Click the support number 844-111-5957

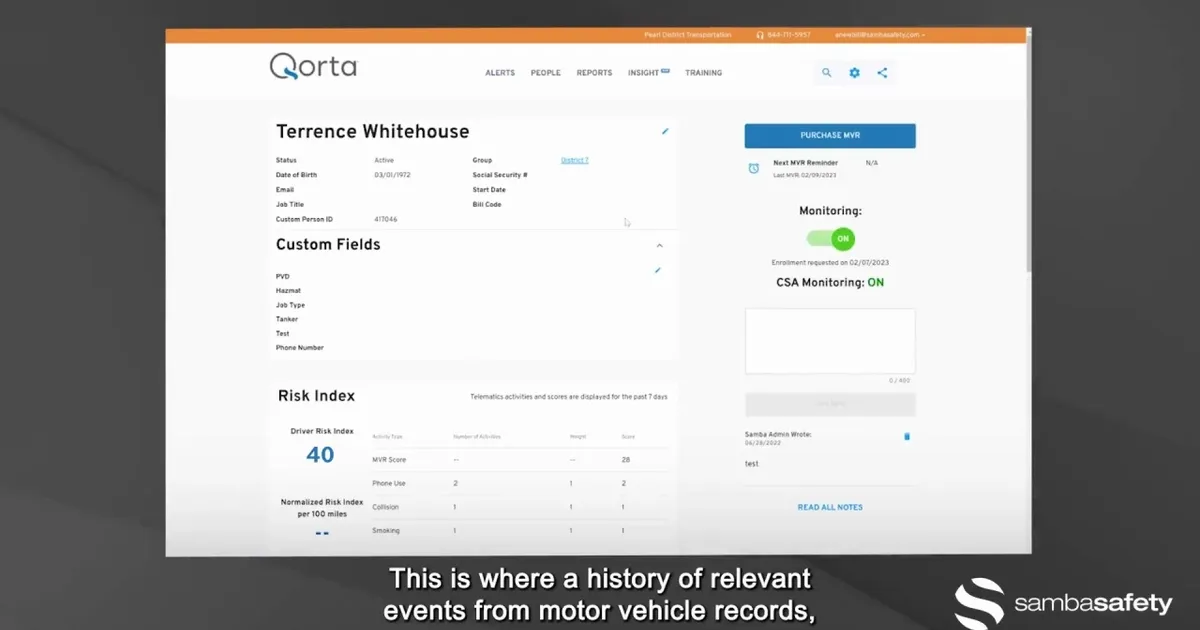pyautogui.click(x=789, y=35)
